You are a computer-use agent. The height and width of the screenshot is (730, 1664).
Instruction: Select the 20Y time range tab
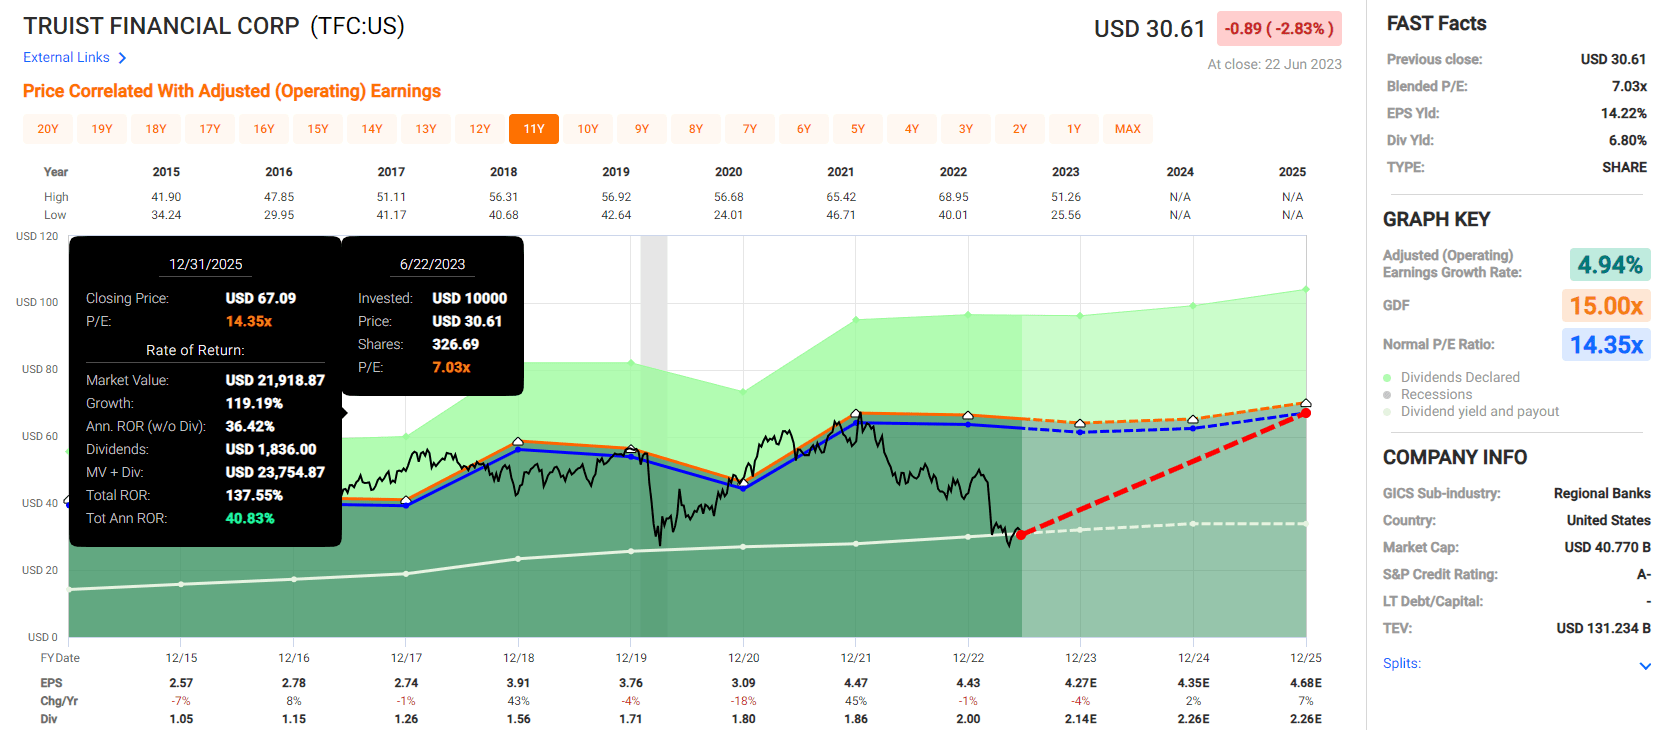coord(48,129)
